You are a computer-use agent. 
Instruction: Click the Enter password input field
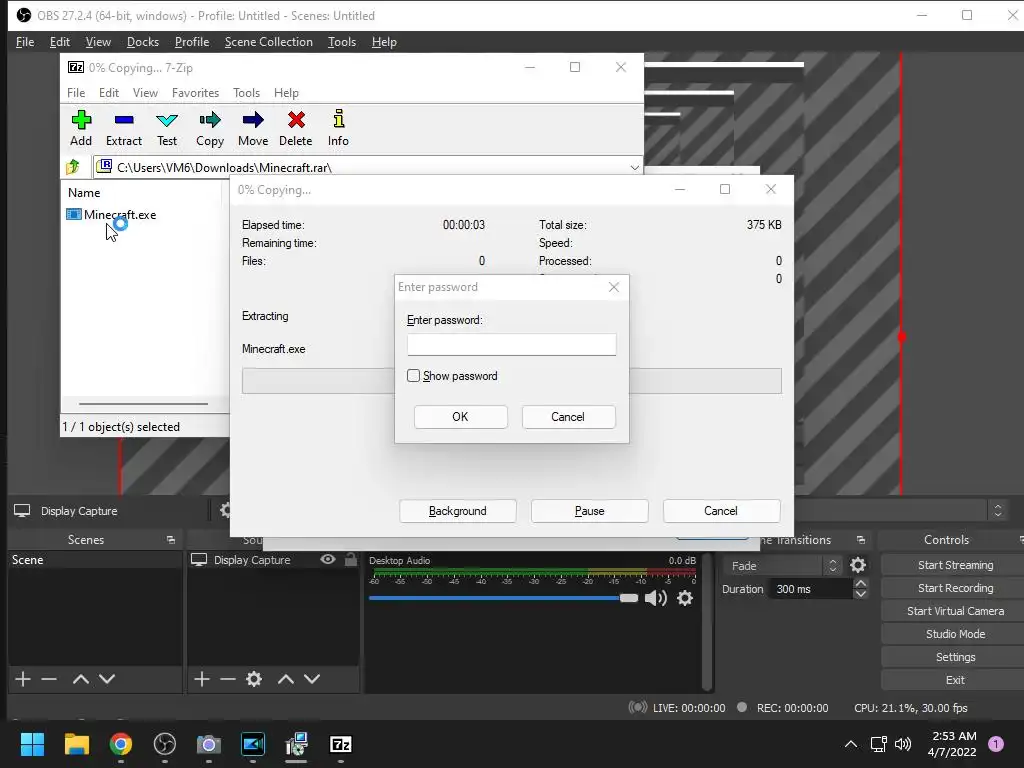511,345
